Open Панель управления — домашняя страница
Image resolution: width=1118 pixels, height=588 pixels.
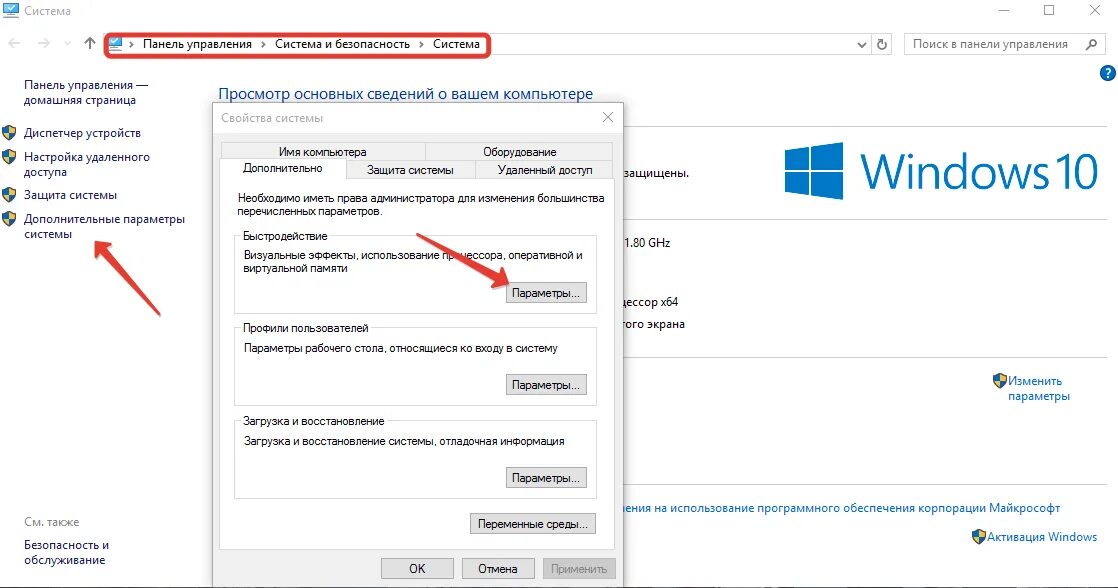tap(86, 93)
